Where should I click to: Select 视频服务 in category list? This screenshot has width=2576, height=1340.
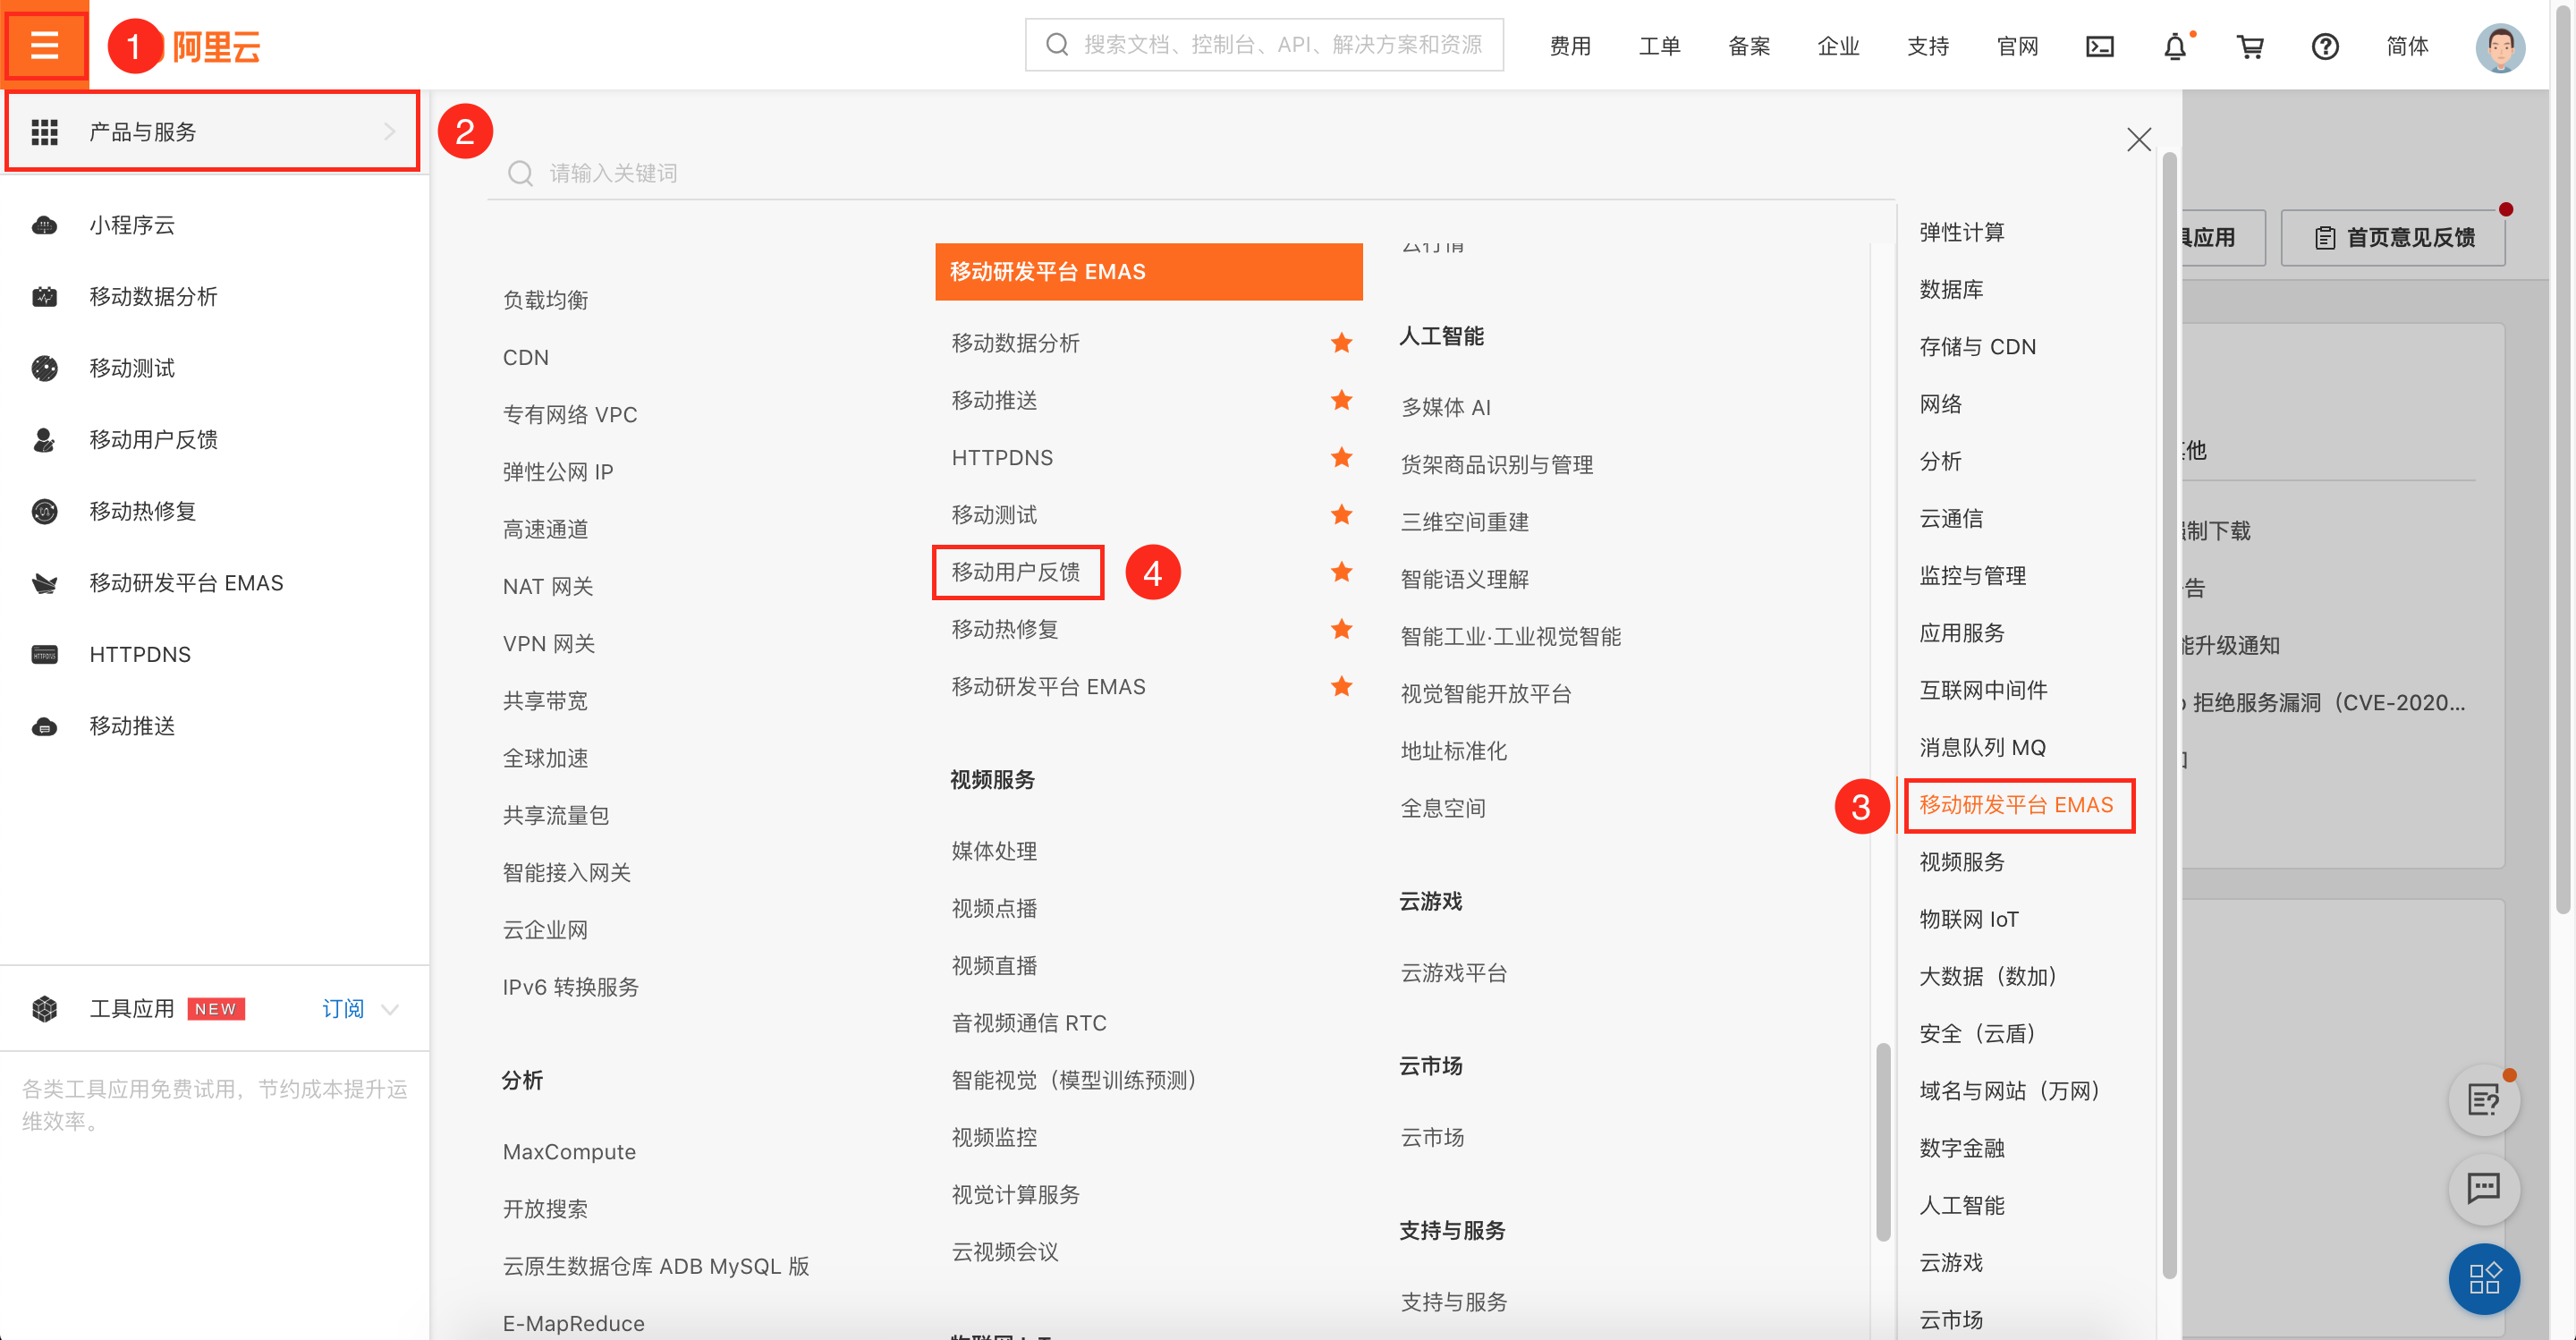coord(1962,862)
